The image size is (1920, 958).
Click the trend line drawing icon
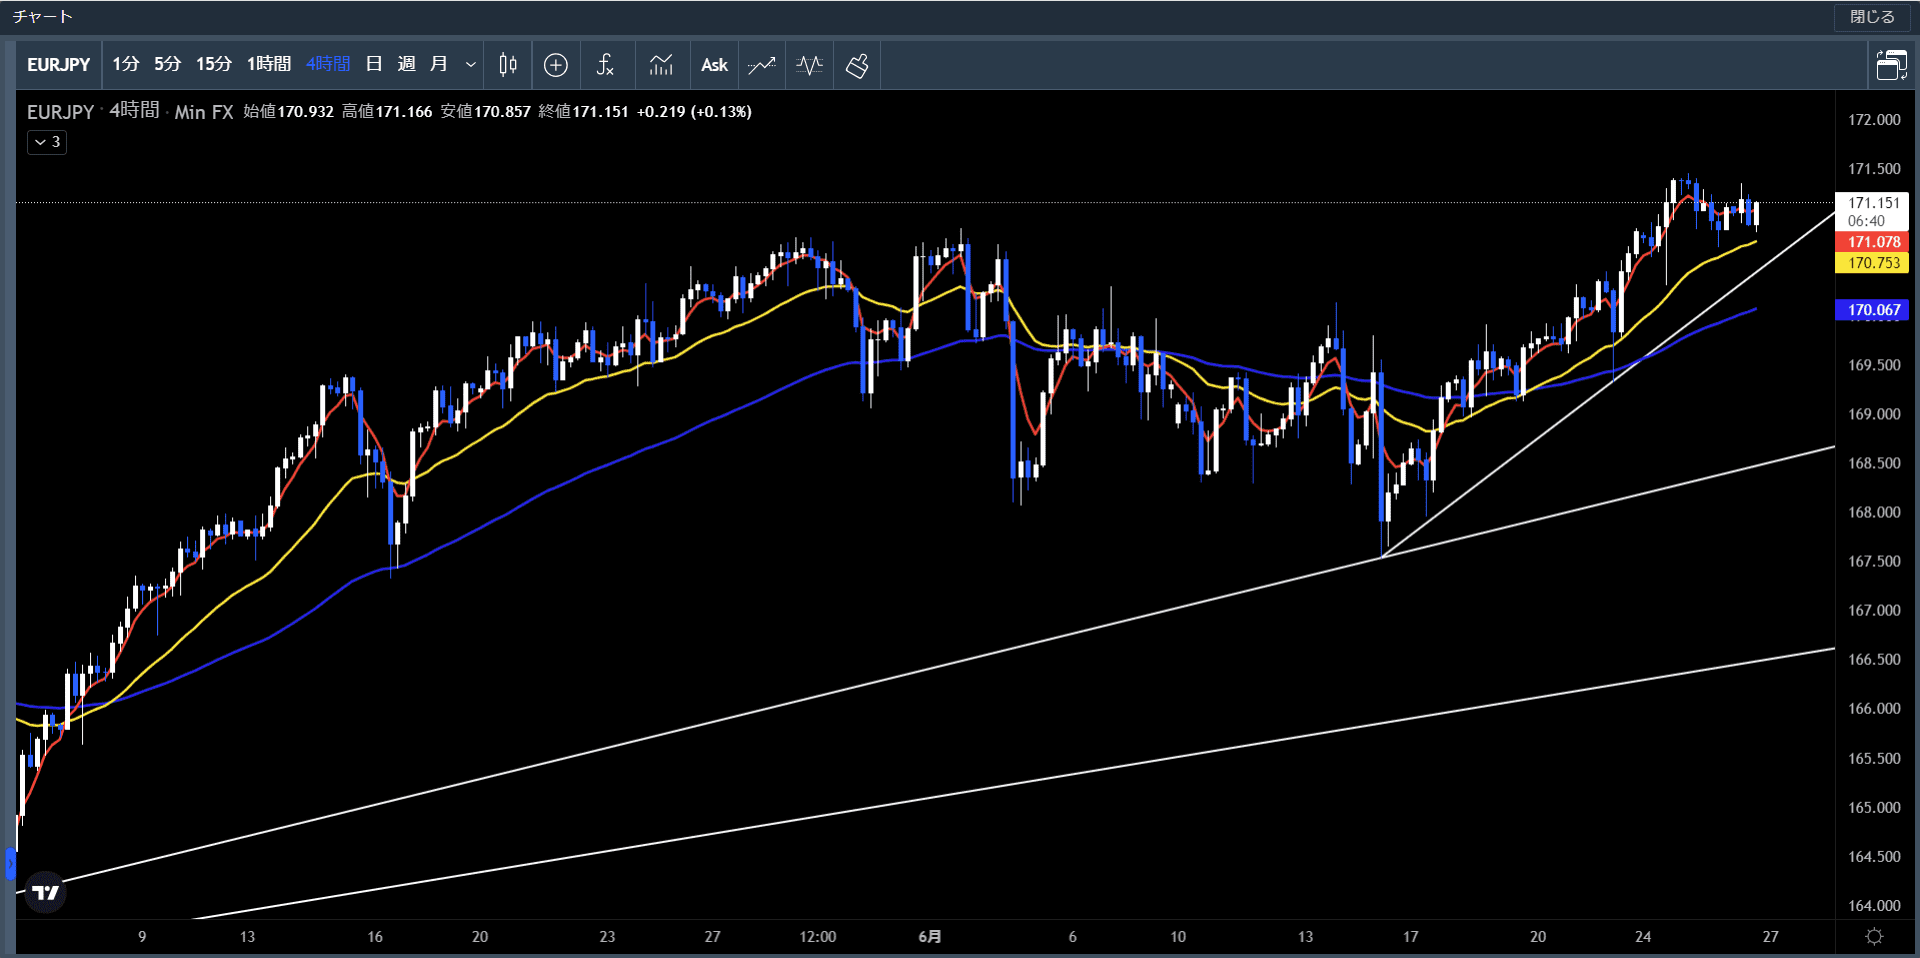(x=762, y=65)
